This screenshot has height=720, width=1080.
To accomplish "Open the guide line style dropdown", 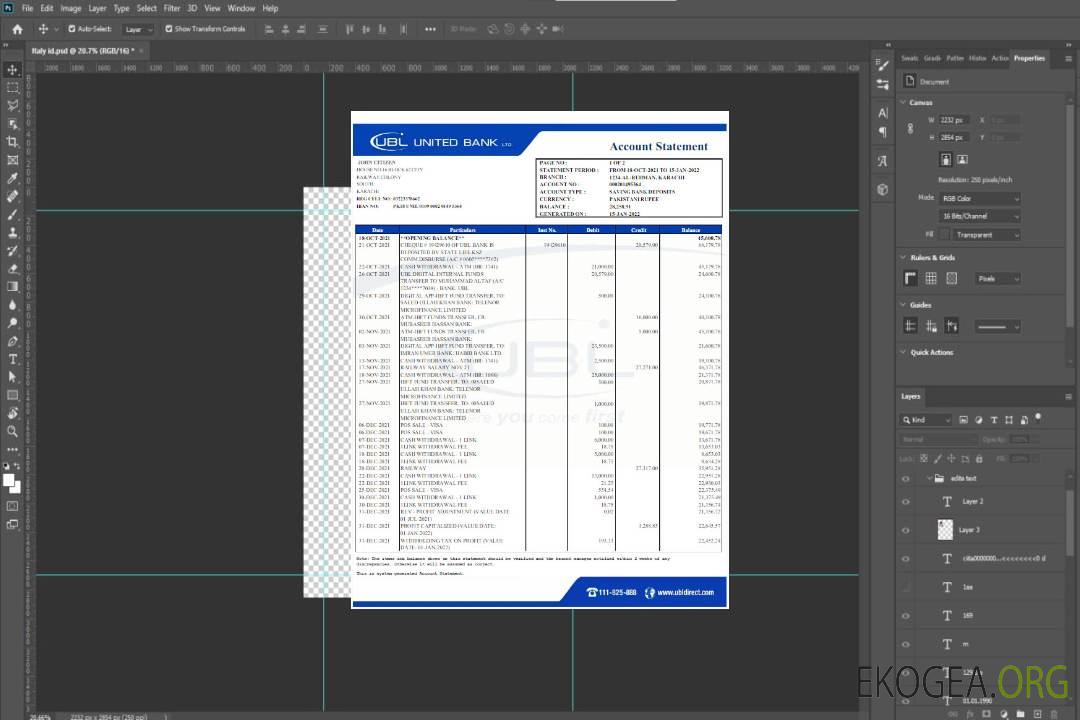I will tap(997, 327).
